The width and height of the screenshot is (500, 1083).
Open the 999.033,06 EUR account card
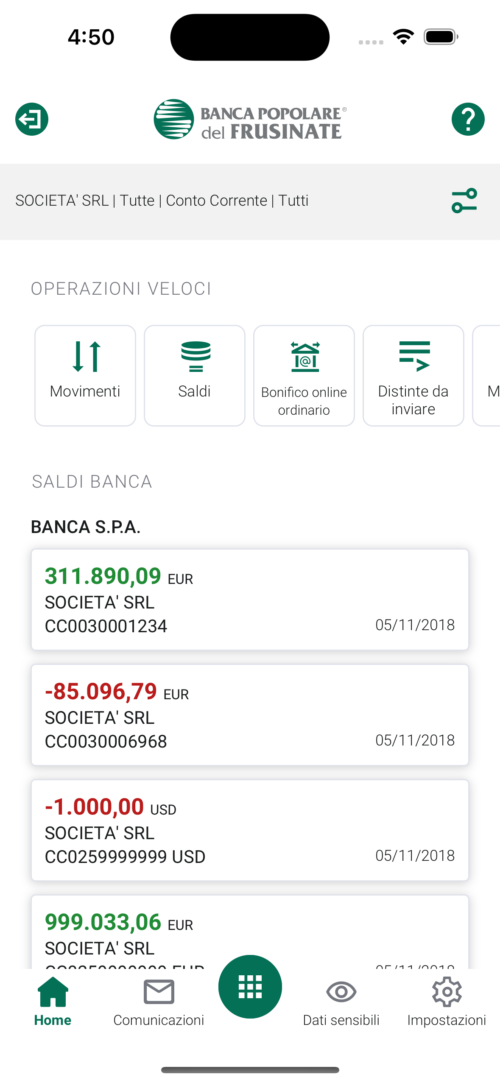pos(250,932)
